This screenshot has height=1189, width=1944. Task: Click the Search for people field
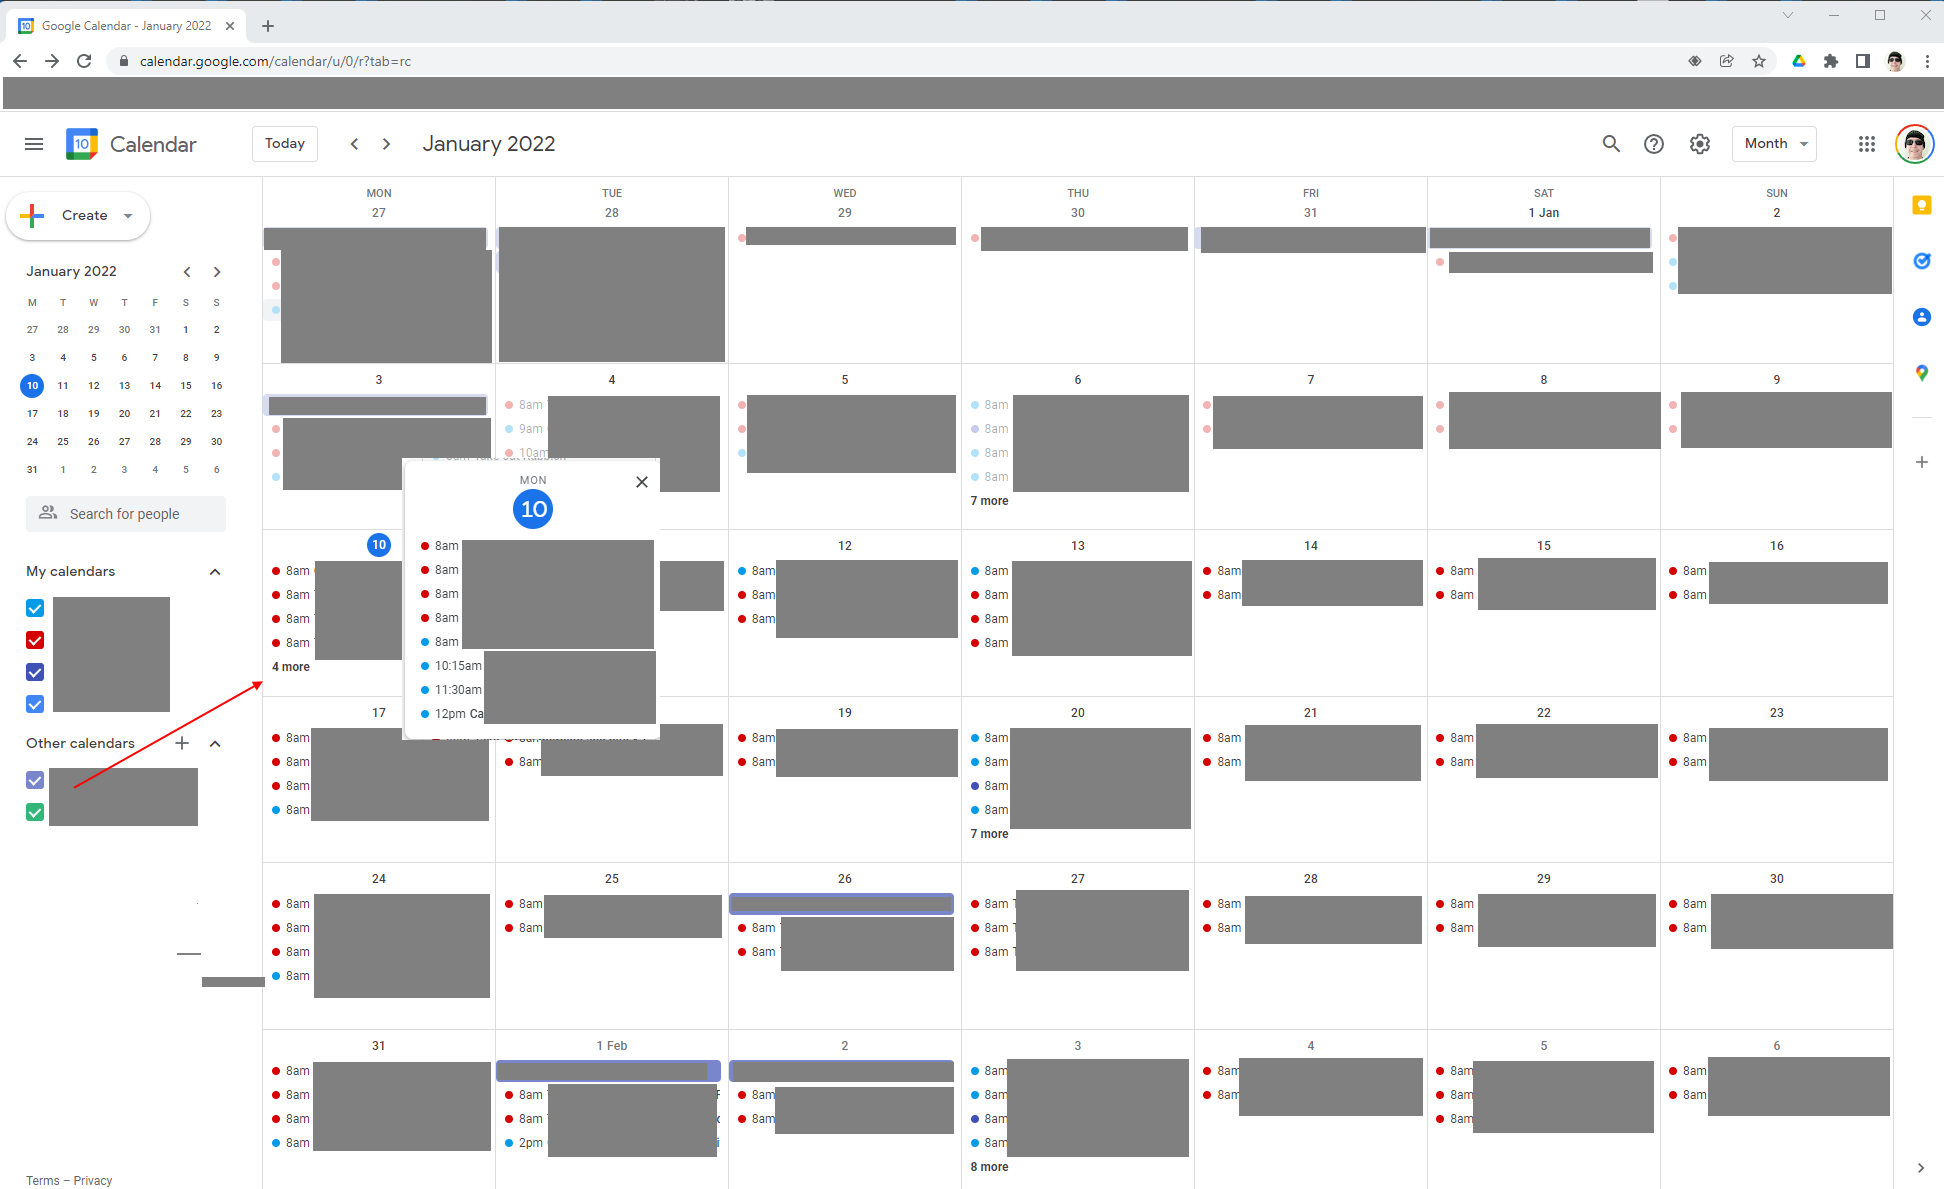pos(126,514)
